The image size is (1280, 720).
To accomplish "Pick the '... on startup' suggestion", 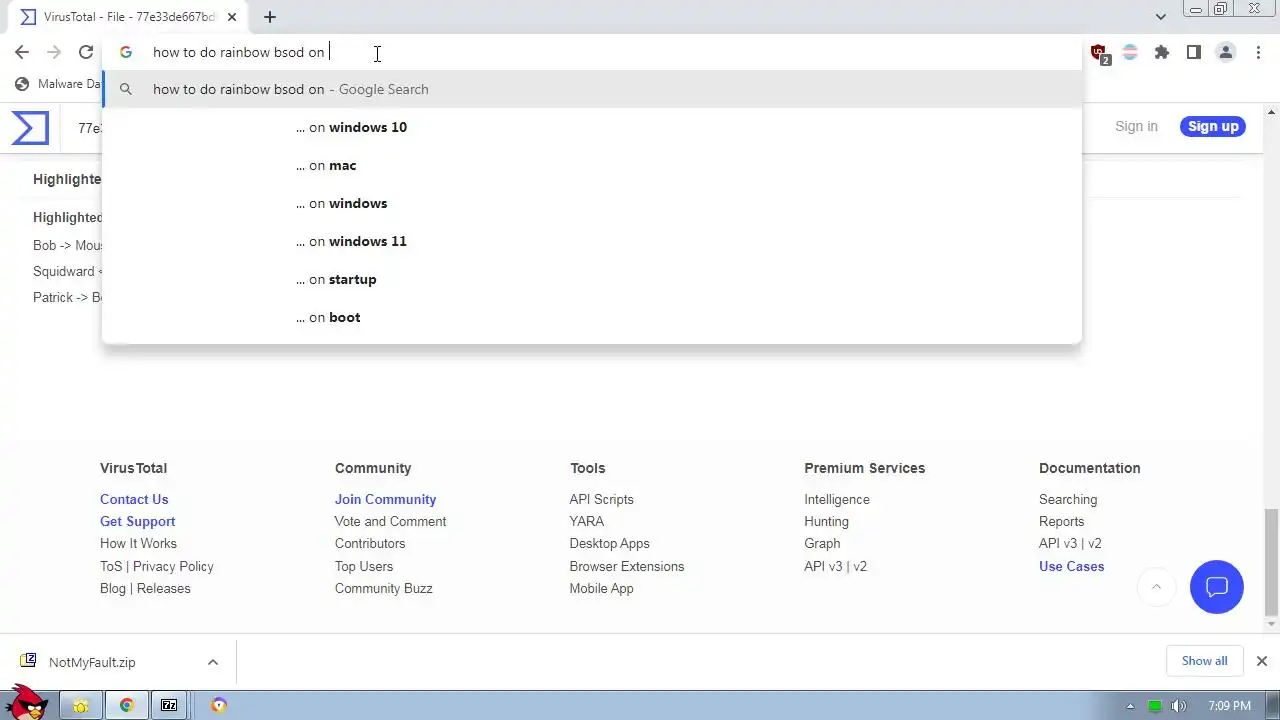I will pos(592,279).
